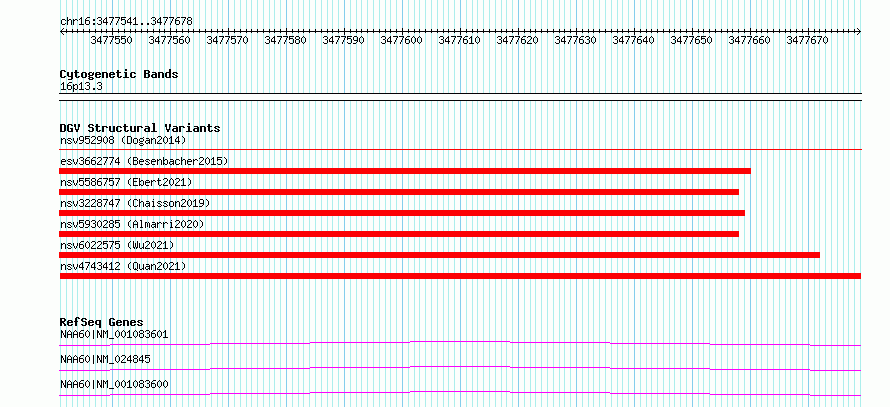Click the DGV Structural Variants track title
Screen dimensions: 890x407
(x=140, y=128)
